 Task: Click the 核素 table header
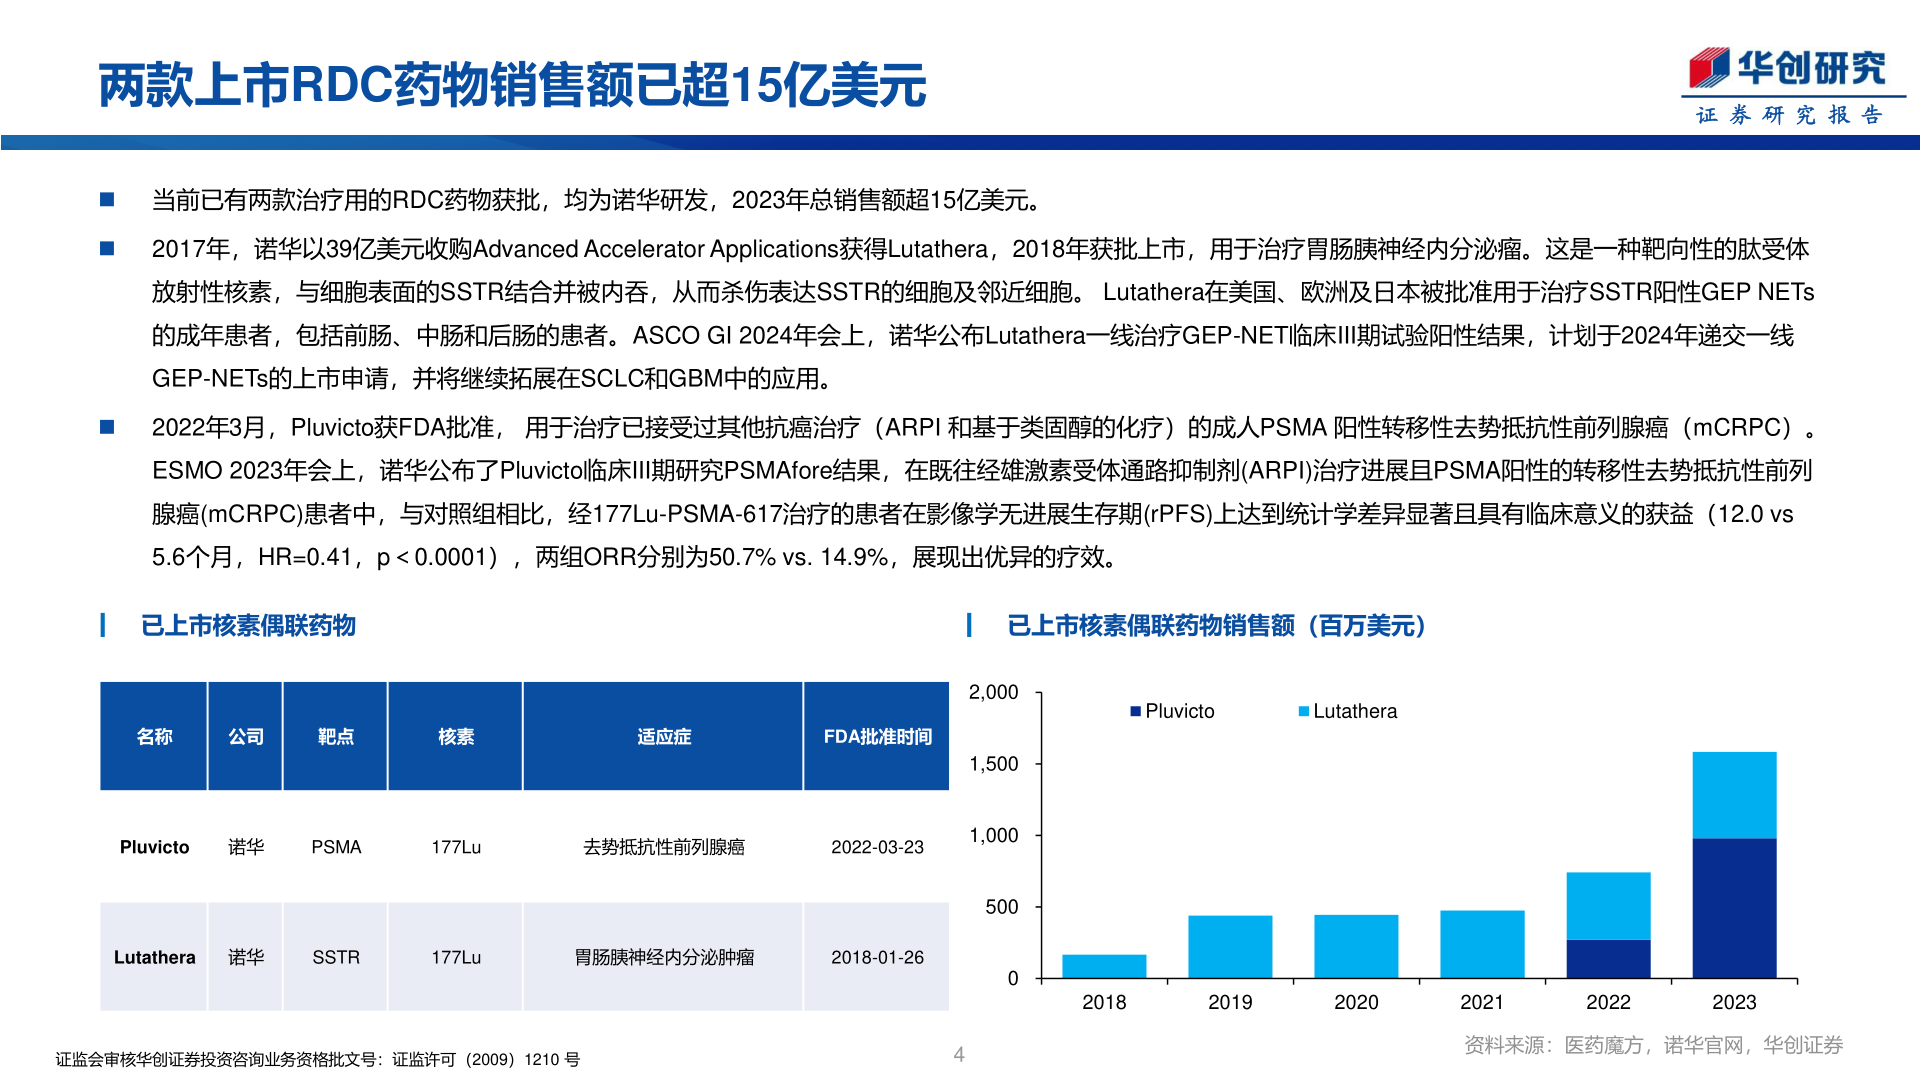click(456, 737)
